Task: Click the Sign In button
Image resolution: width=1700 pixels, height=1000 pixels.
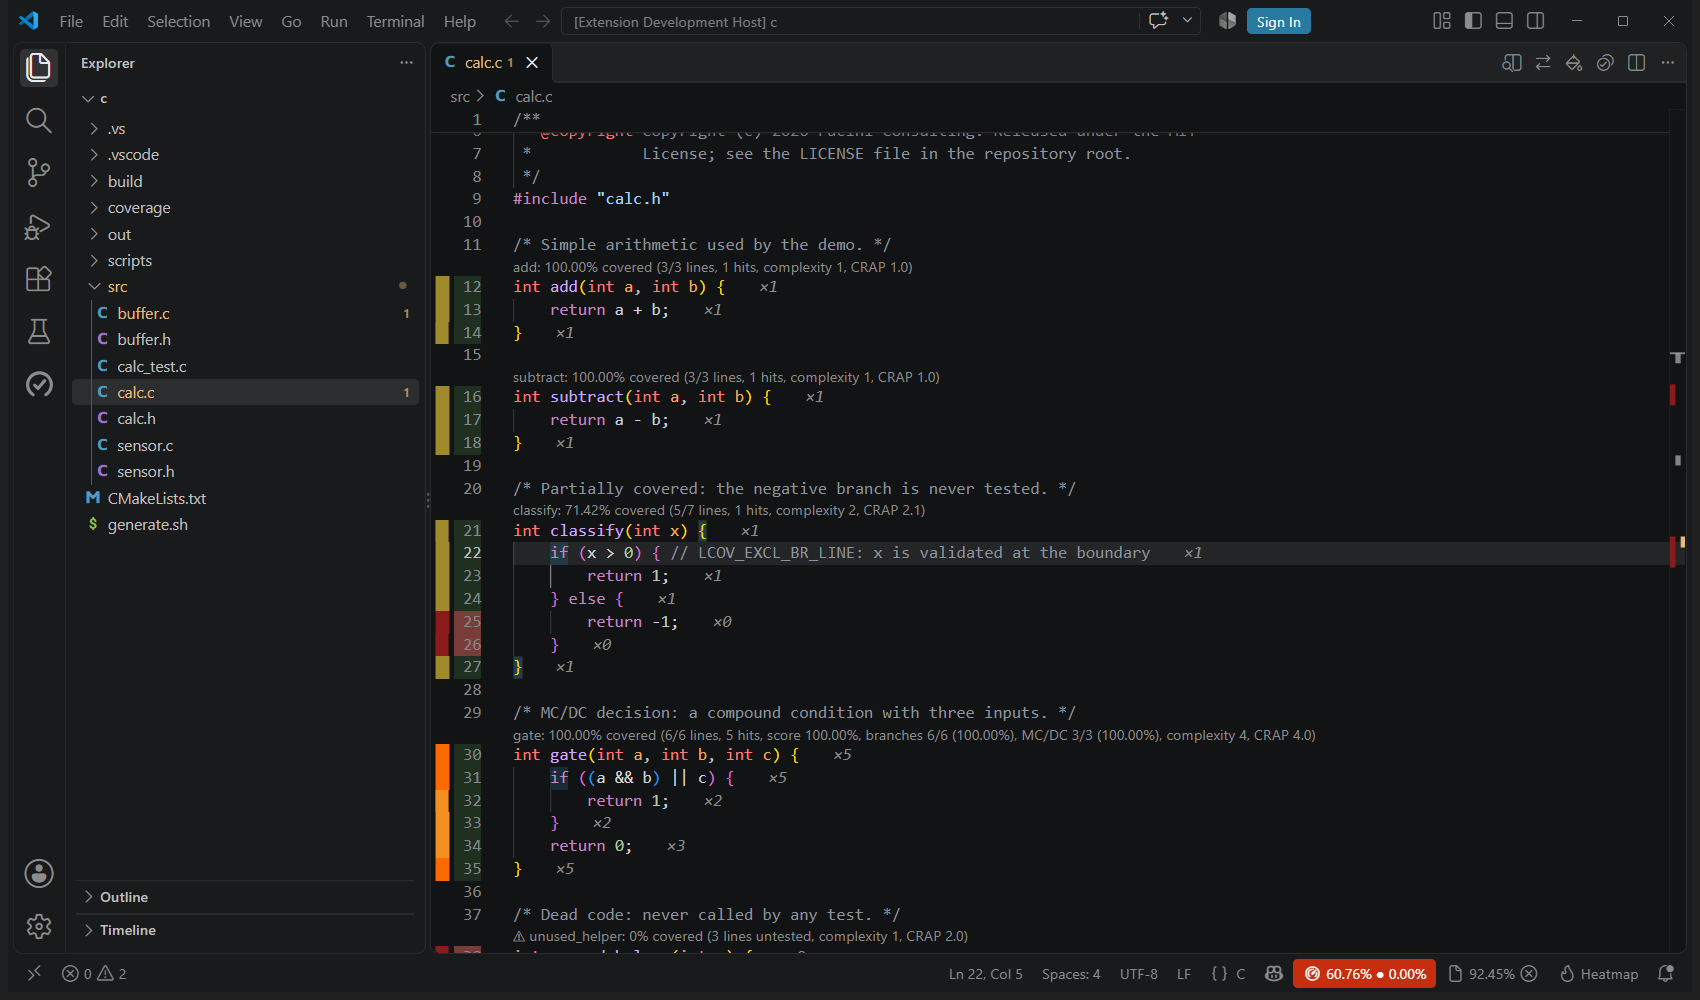Action: tap(1278, 21)
